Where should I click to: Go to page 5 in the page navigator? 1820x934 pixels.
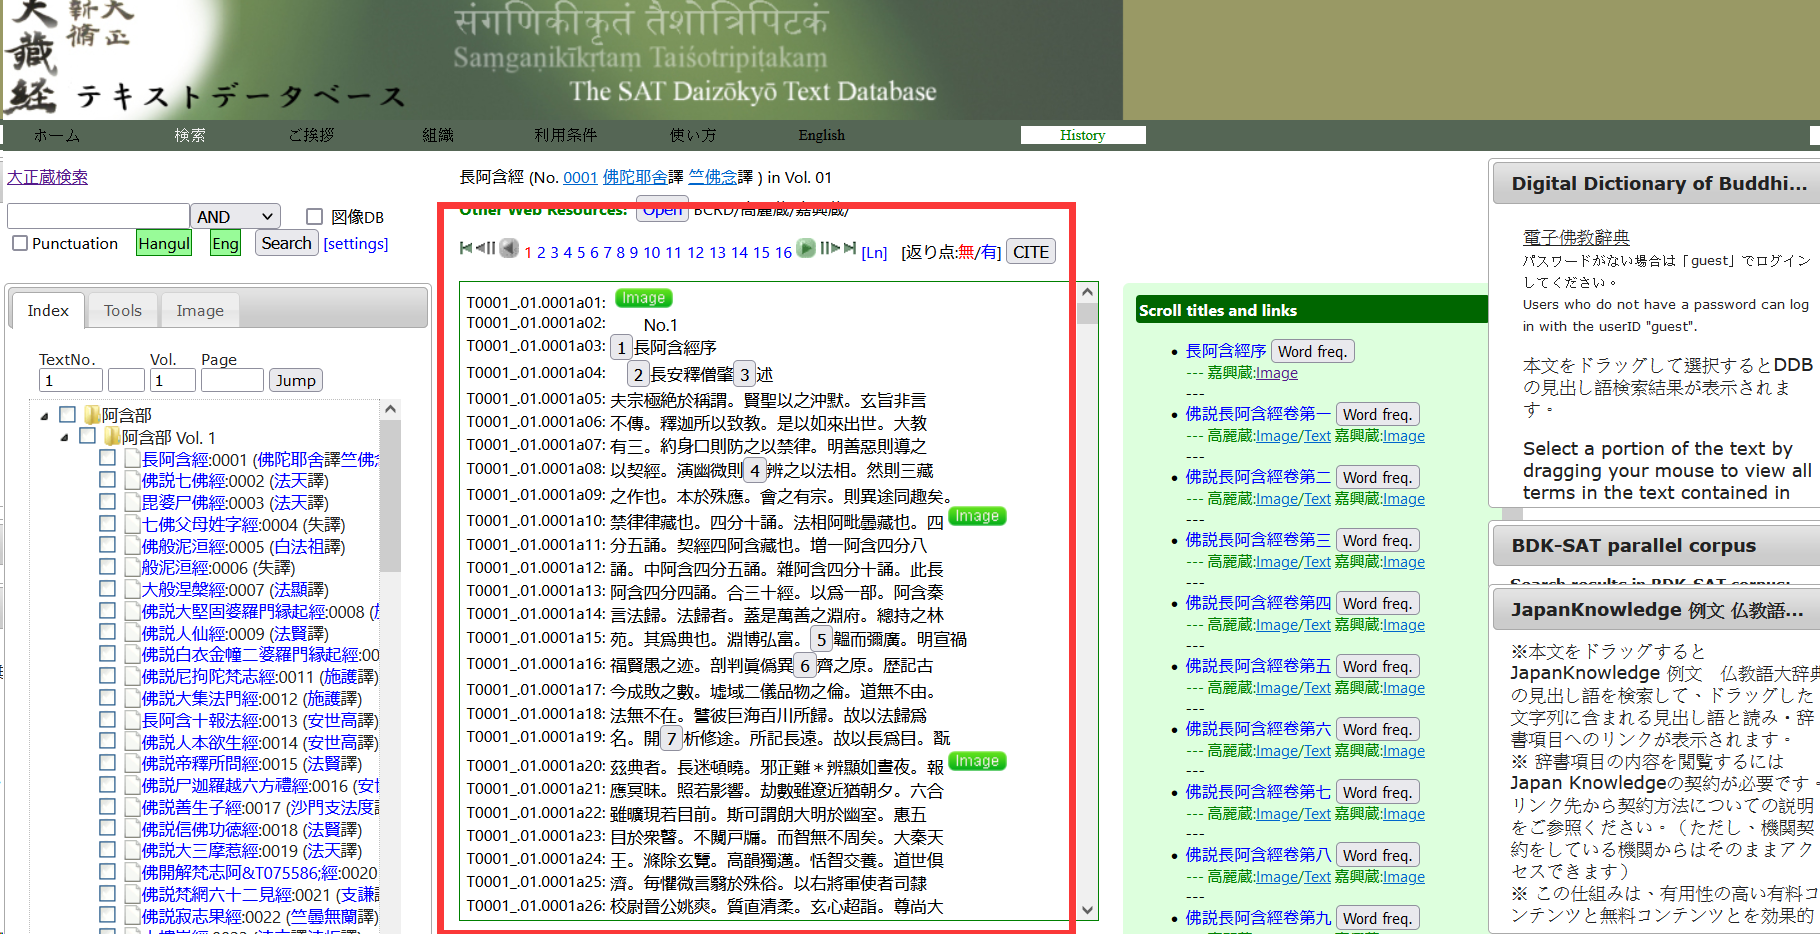(x=580, y=252)
